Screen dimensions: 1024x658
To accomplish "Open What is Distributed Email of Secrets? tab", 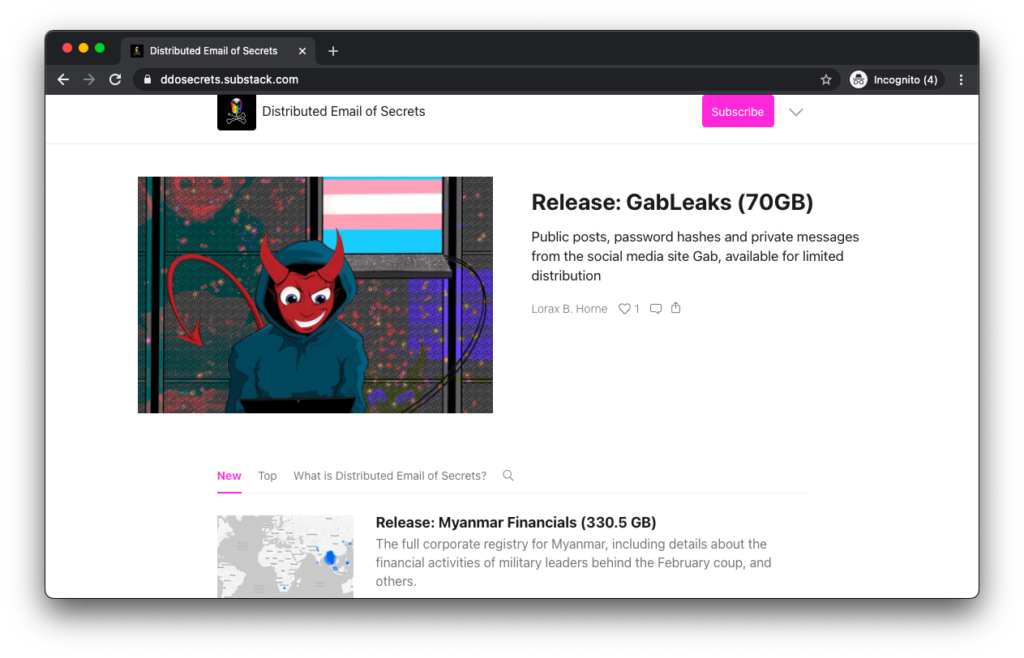I will (390, 476).
